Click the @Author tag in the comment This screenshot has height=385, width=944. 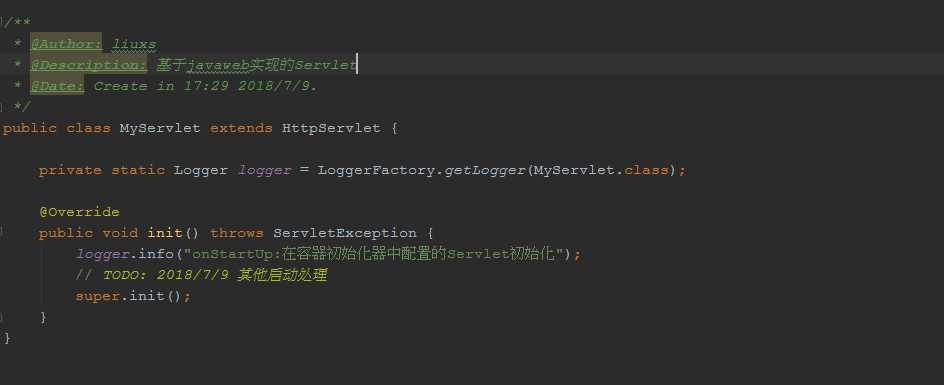pyautogui.click(x=66, y=44)
